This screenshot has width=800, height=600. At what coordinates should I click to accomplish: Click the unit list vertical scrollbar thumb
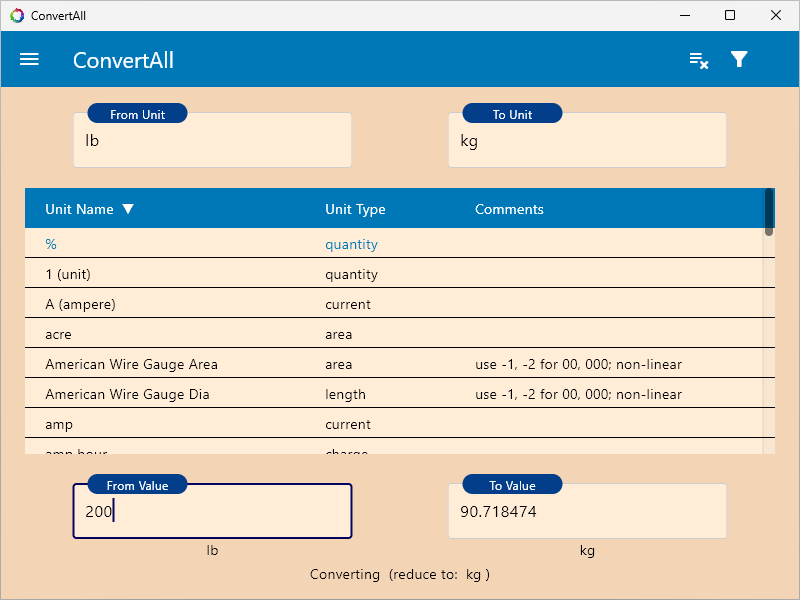point(769,210)
